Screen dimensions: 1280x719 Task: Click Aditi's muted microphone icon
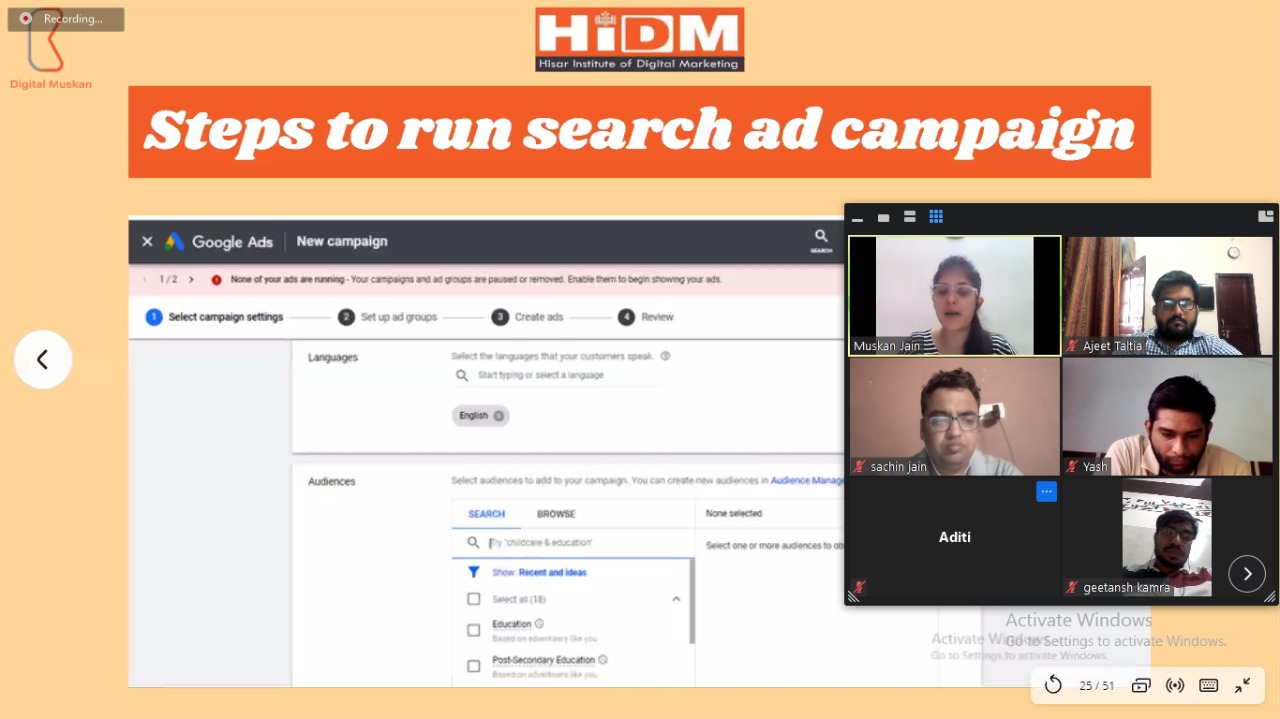click(x=859, y=587)
